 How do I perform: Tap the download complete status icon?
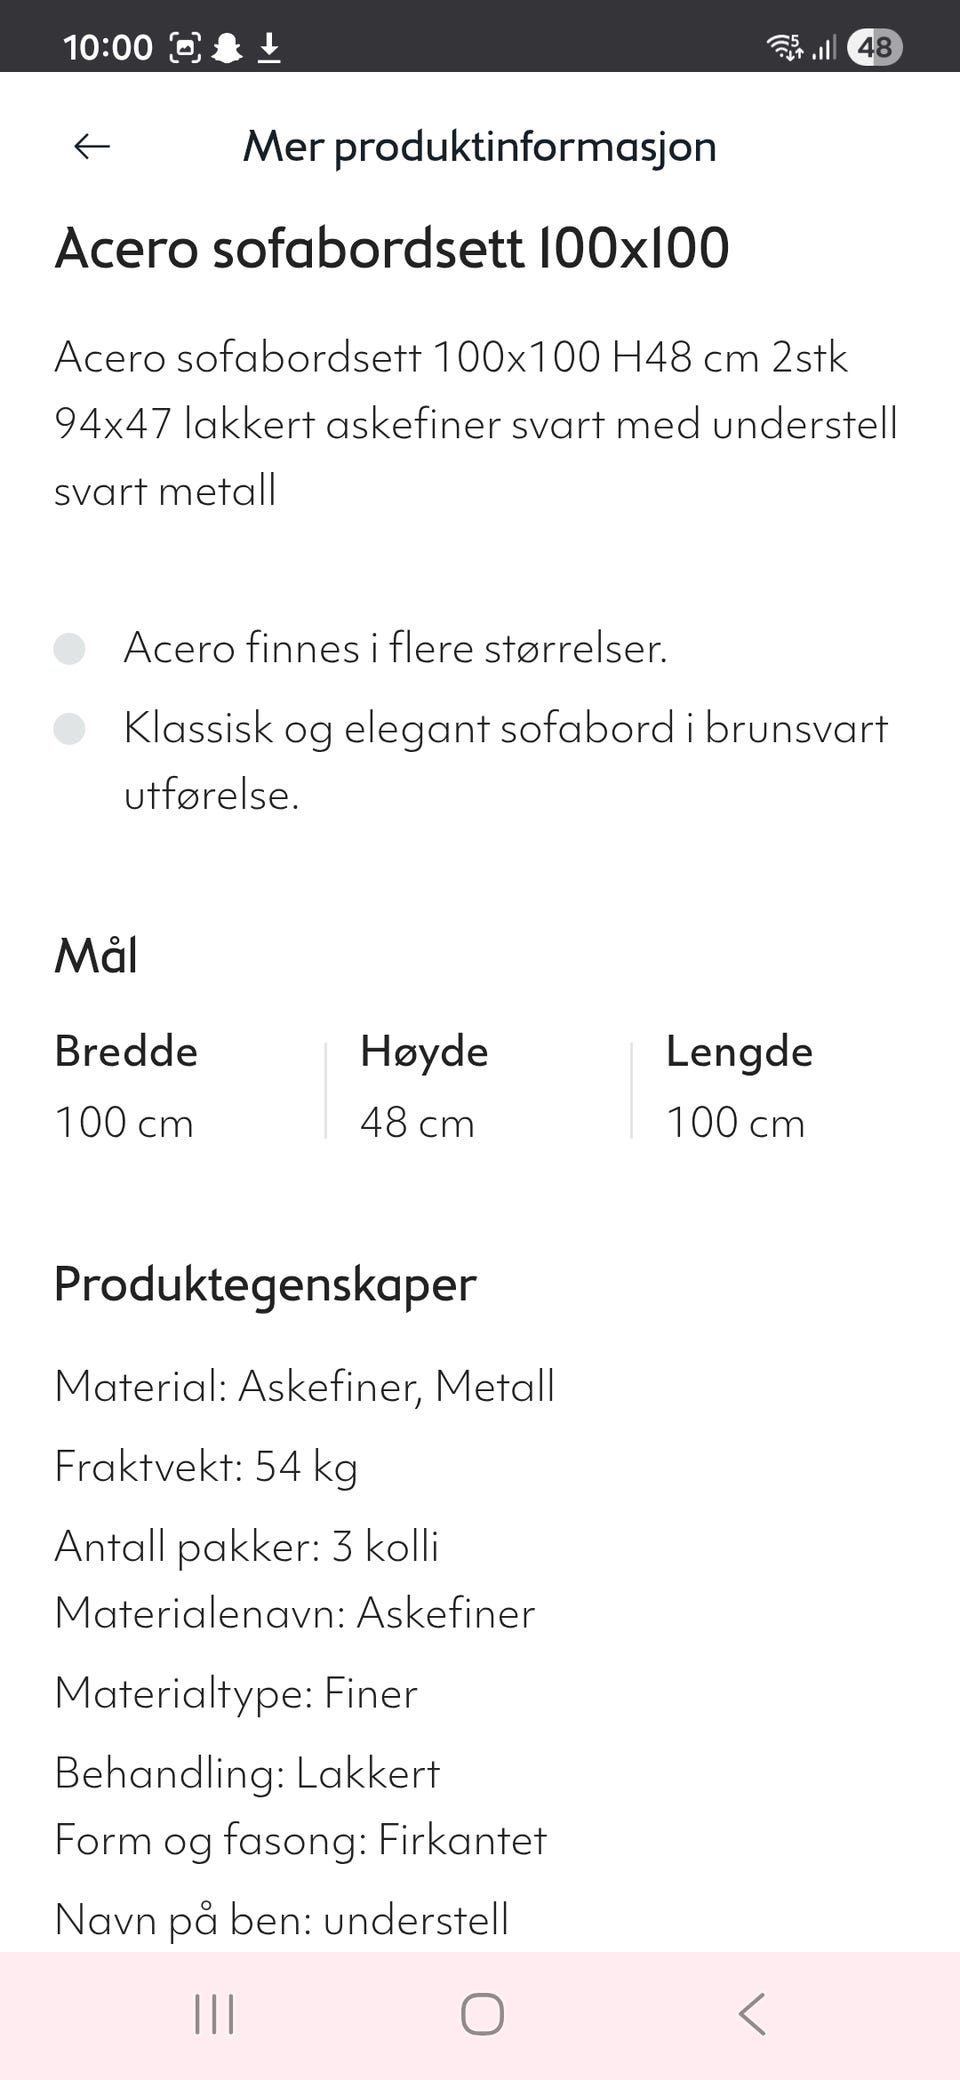(x=268, y=45)
